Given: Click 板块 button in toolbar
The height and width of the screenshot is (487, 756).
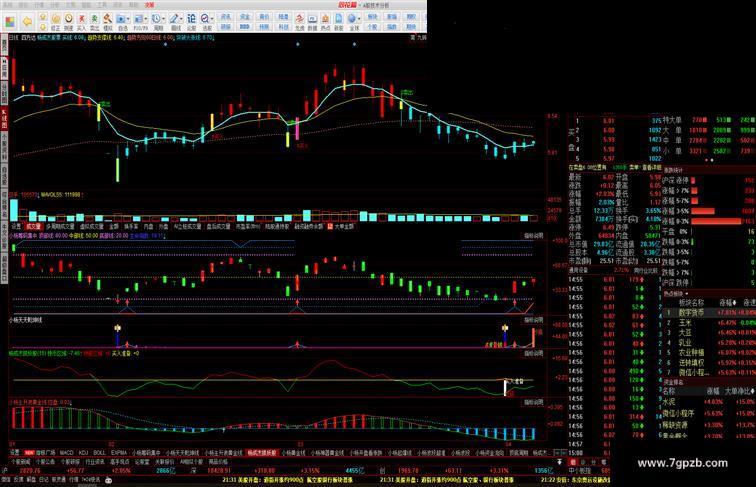Looking at the screenshot, I should pos(372,17).
